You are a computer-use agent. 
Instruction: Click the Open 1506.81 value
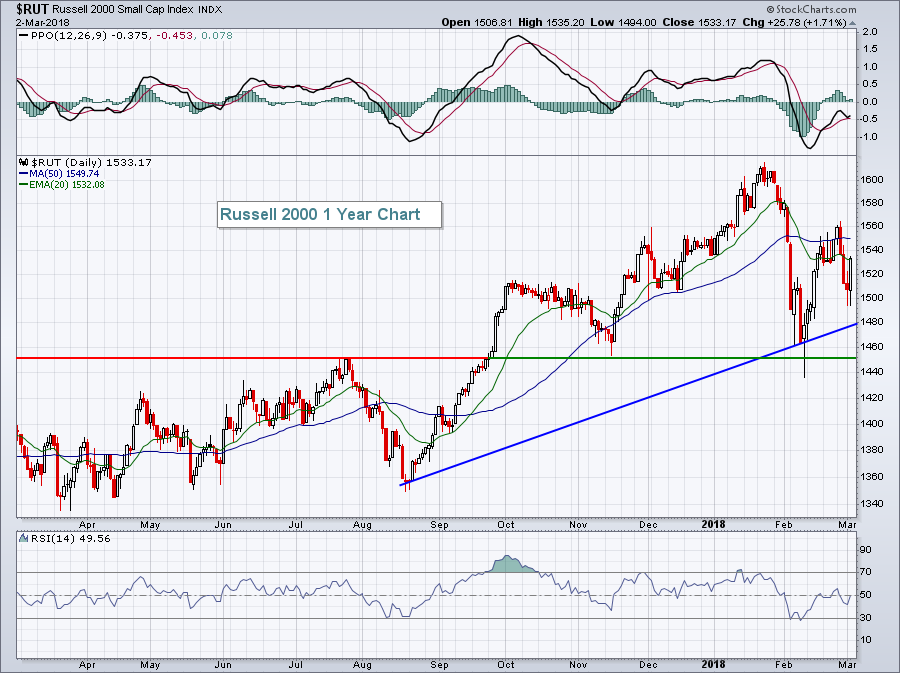click(477, 22)
